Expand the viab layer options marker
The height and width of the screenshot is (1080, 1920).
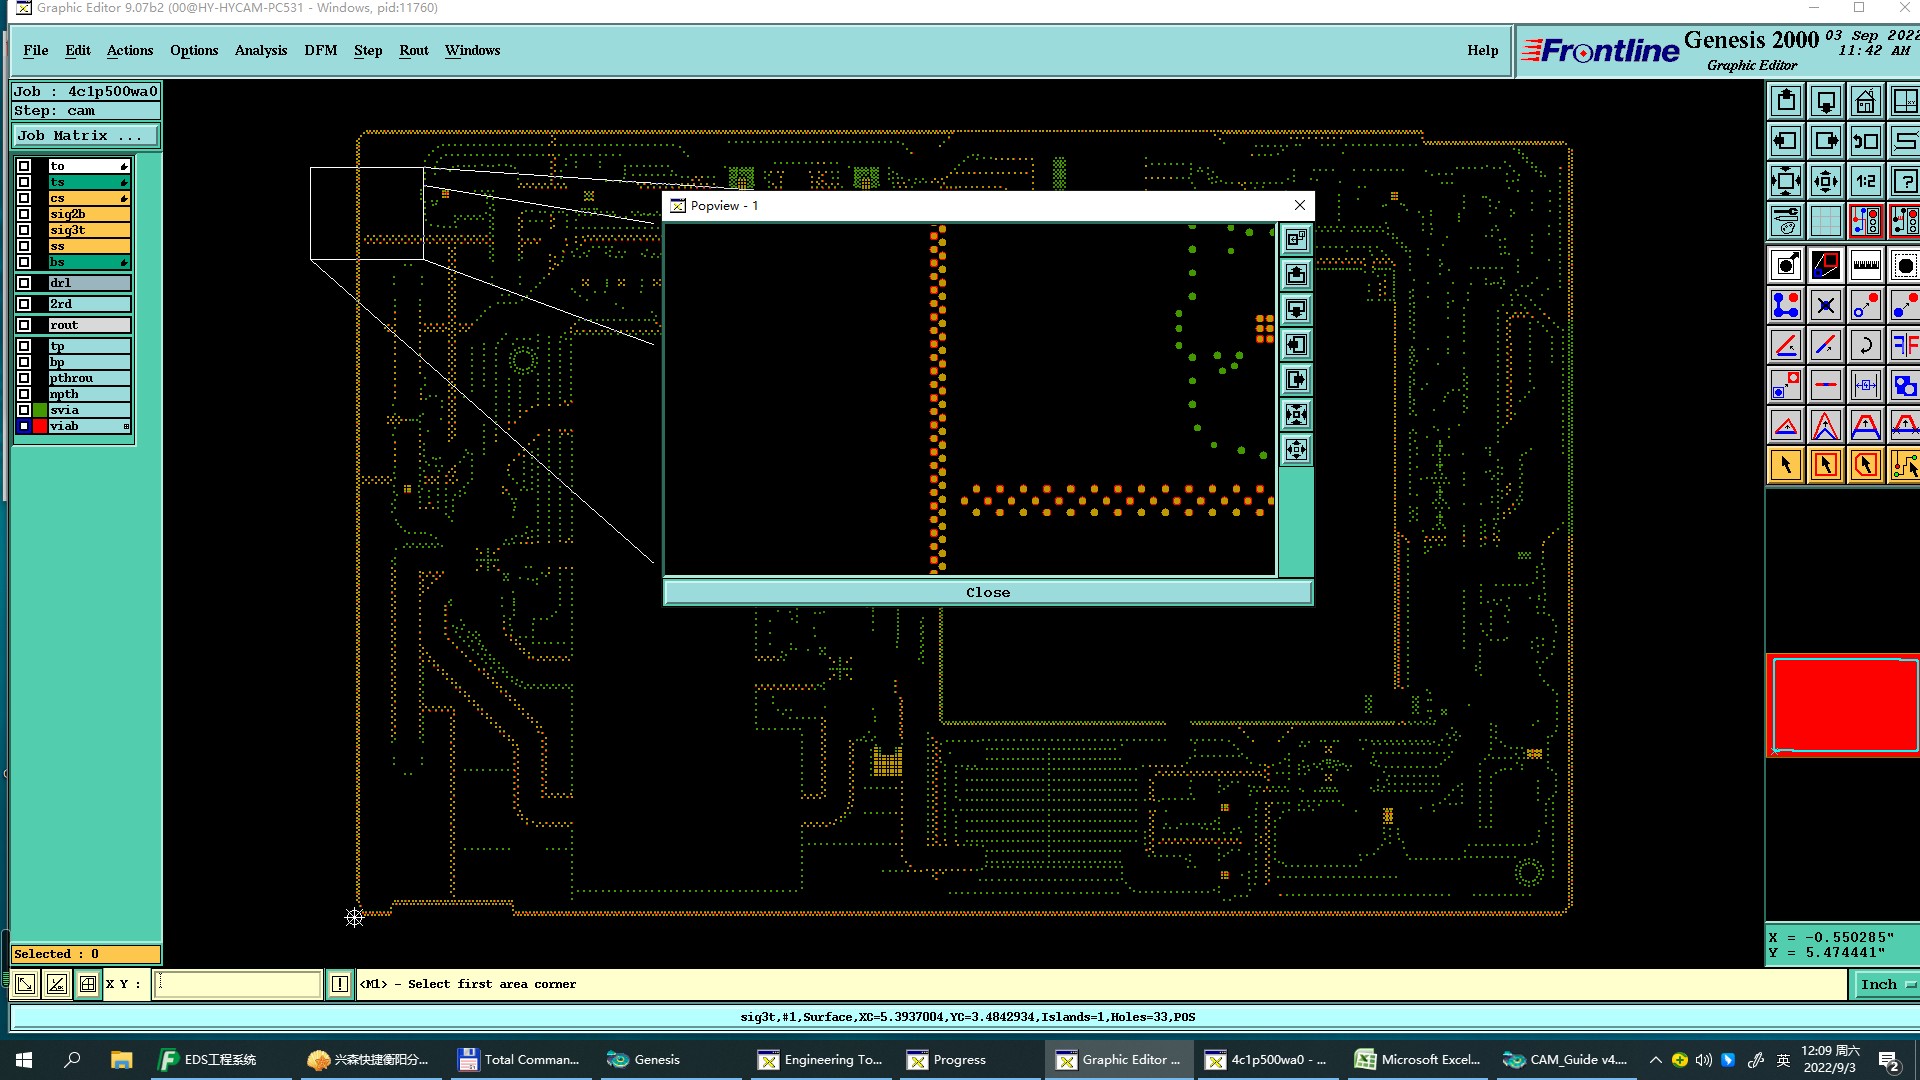(126, 427)
